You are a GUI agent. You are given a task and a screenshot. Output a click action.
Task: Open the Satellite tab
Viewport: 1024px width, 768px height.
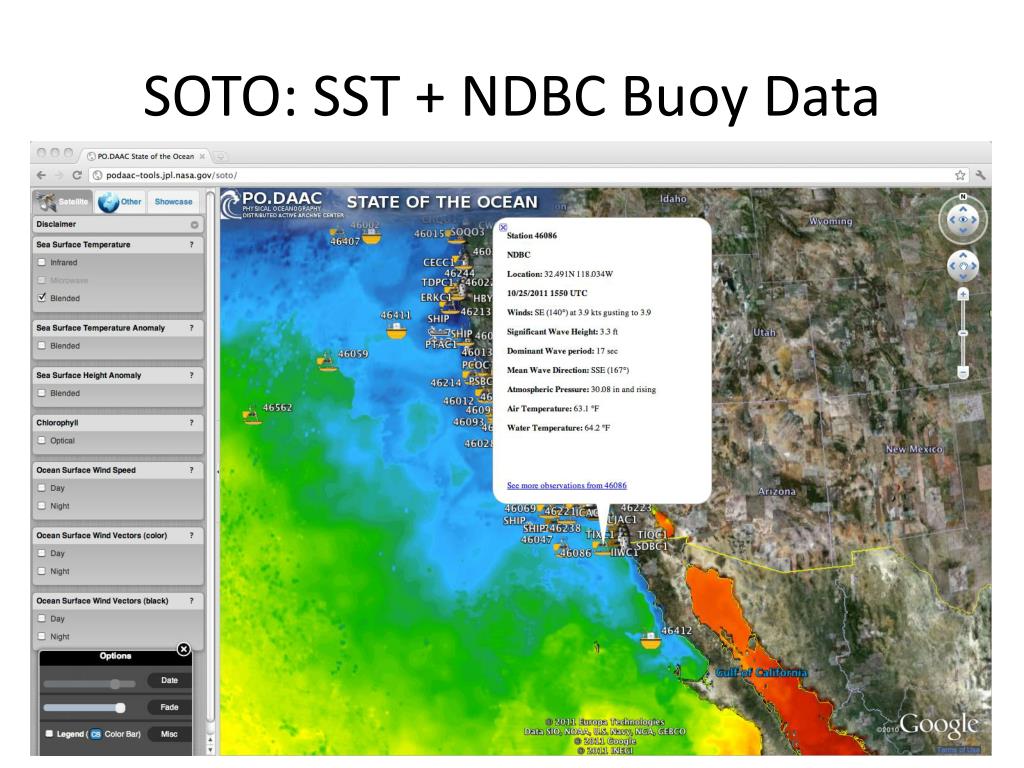tap(63, 202)
